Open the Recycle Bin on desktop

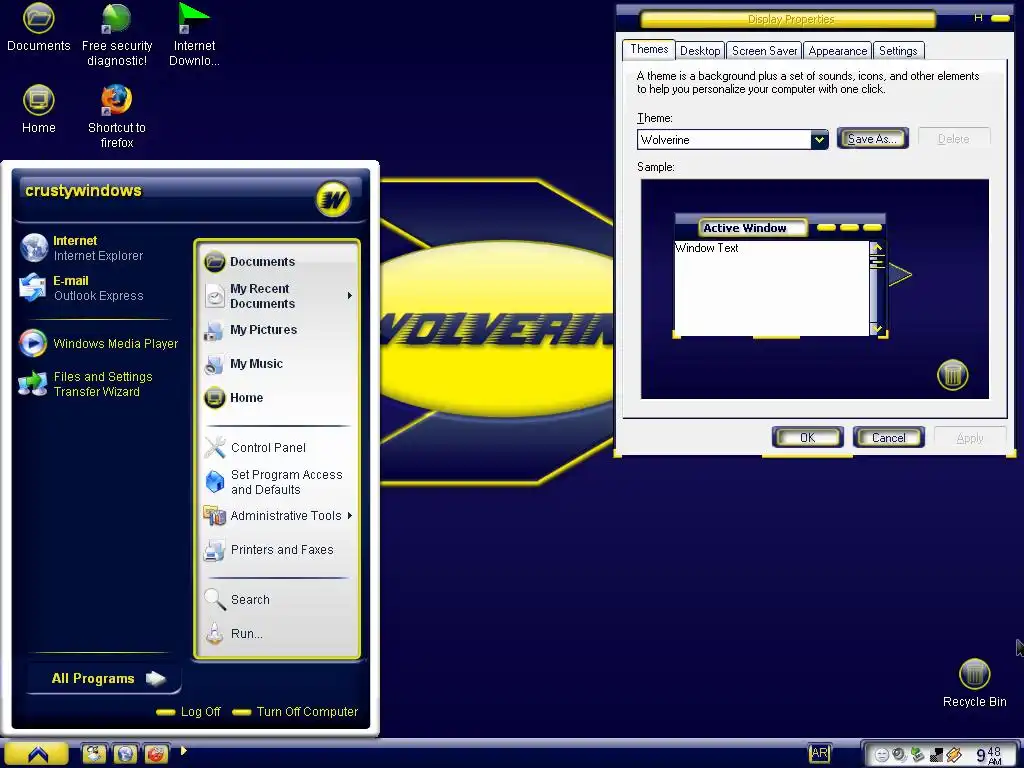pos(974,683)
